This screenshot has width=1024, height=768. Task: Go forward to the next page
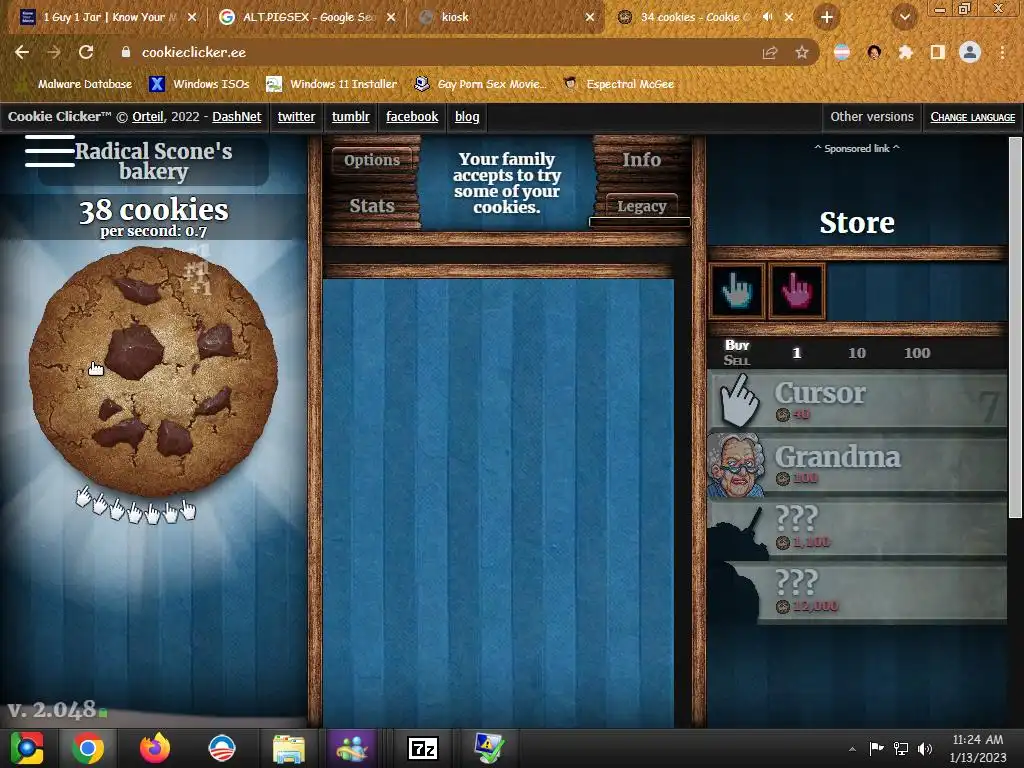coord(54,52)
